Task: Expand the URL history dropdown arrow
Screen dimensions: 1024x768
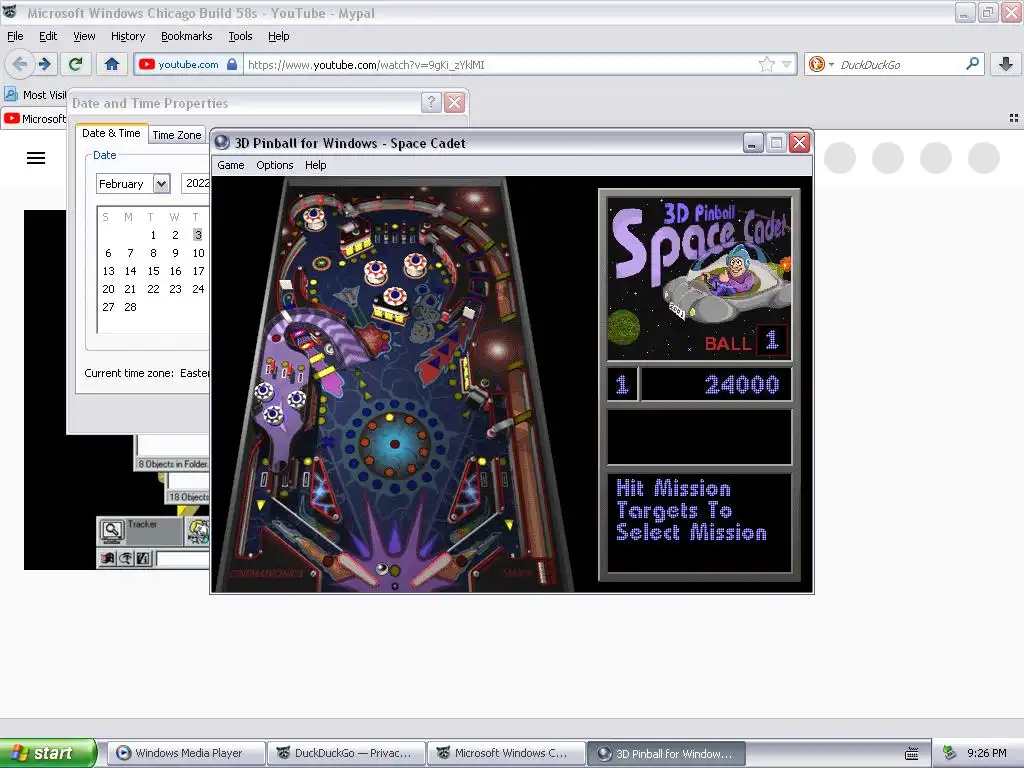Action: [x=786, y=64]
